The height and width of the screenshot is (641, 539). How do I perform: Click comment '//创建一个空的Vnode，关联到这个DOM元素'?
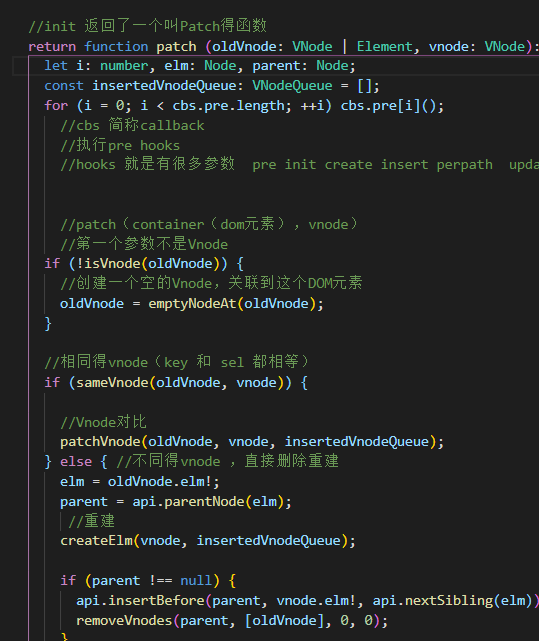point(211,283)
